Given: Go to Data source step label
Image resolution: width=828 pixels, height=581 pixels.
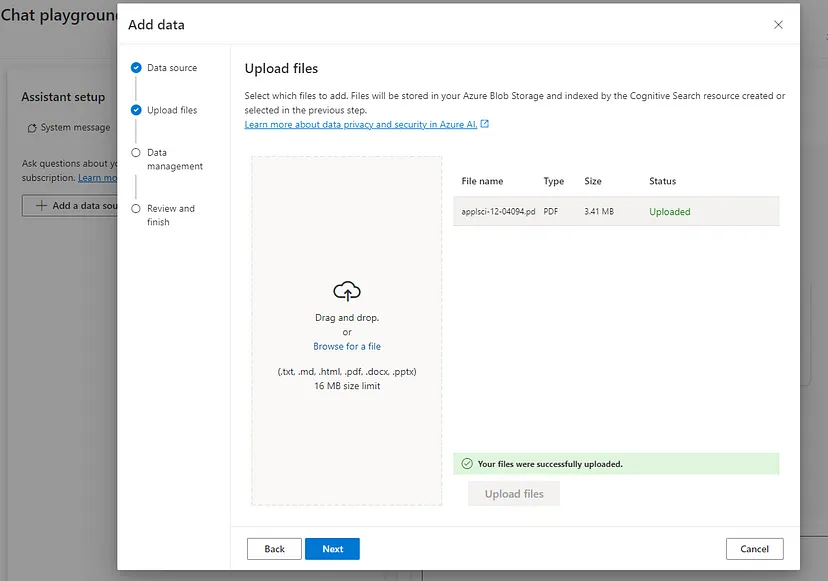Looking at the screenshot, I should tap(172, 68).
